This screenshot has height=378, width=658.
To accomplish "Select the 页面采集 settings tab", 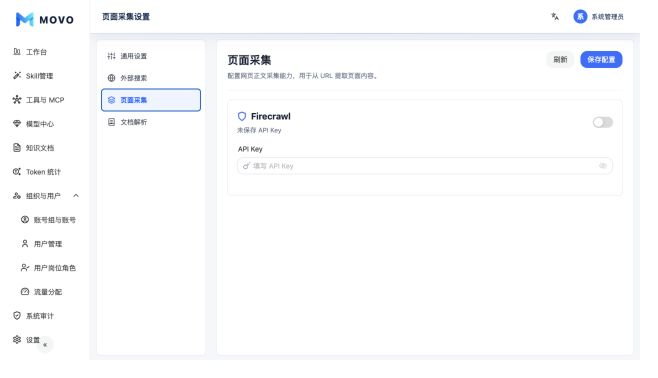I will coord(151,100).
